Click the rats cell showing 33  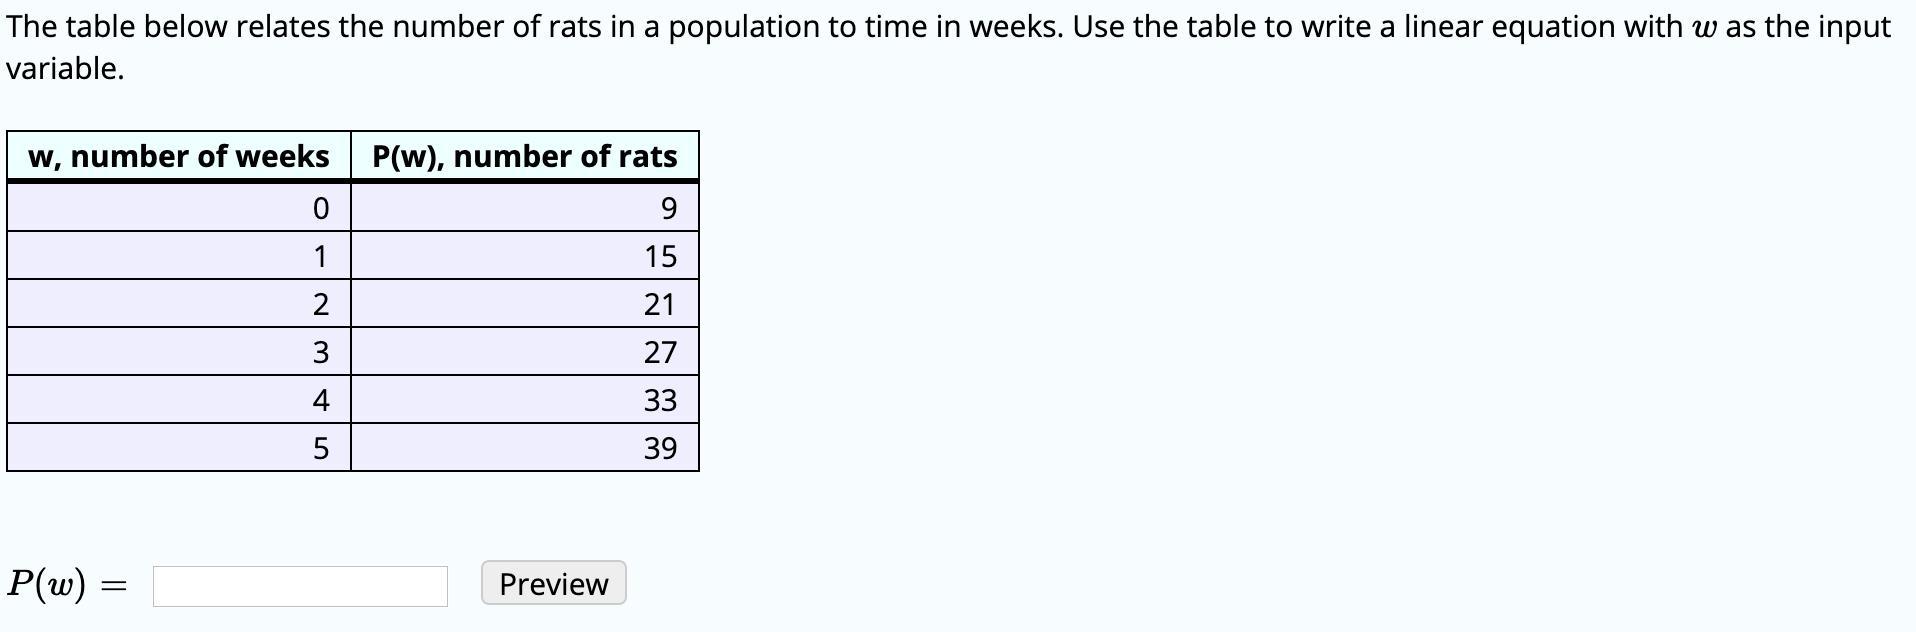click(525, 400)
